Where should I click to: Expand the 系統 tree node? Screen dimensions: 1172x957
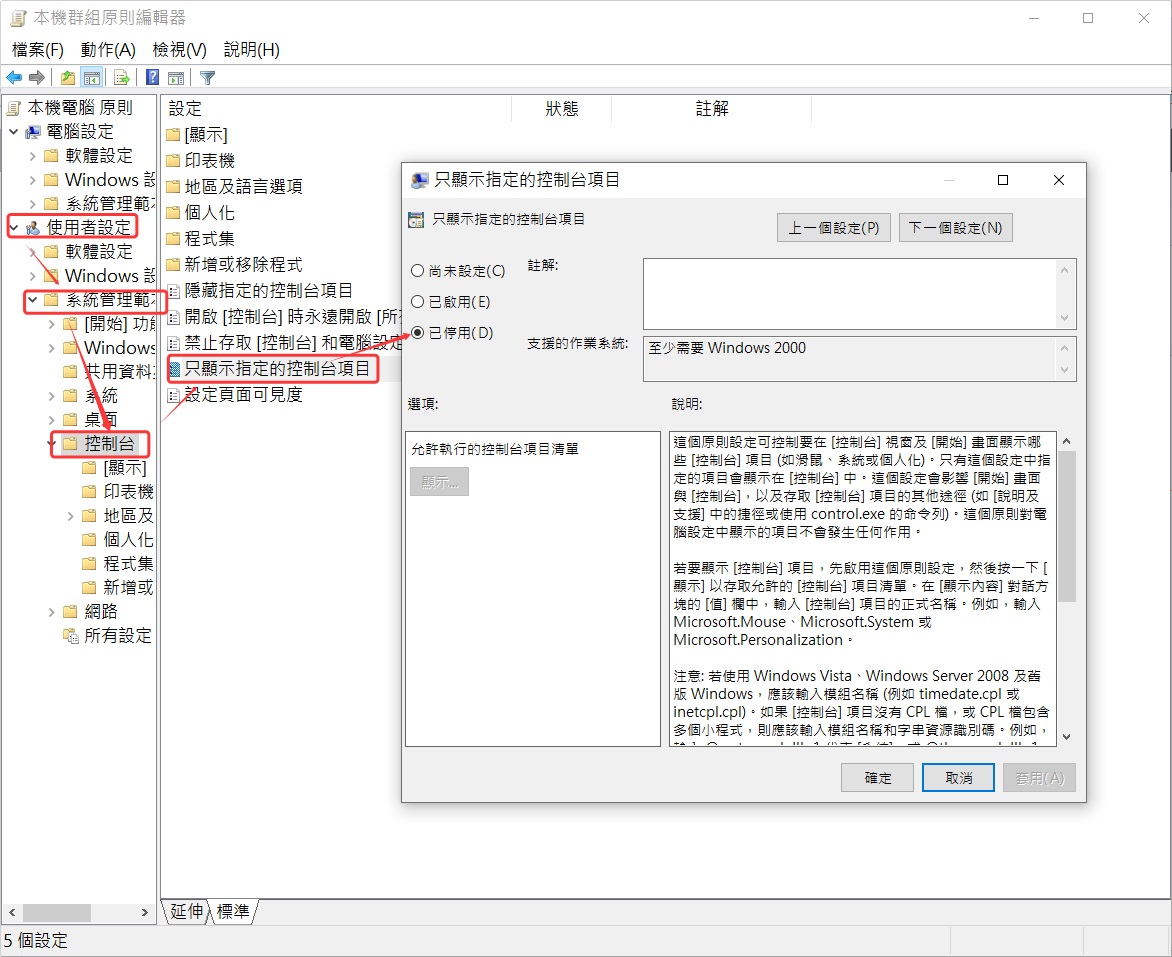(x=52, y=396)
